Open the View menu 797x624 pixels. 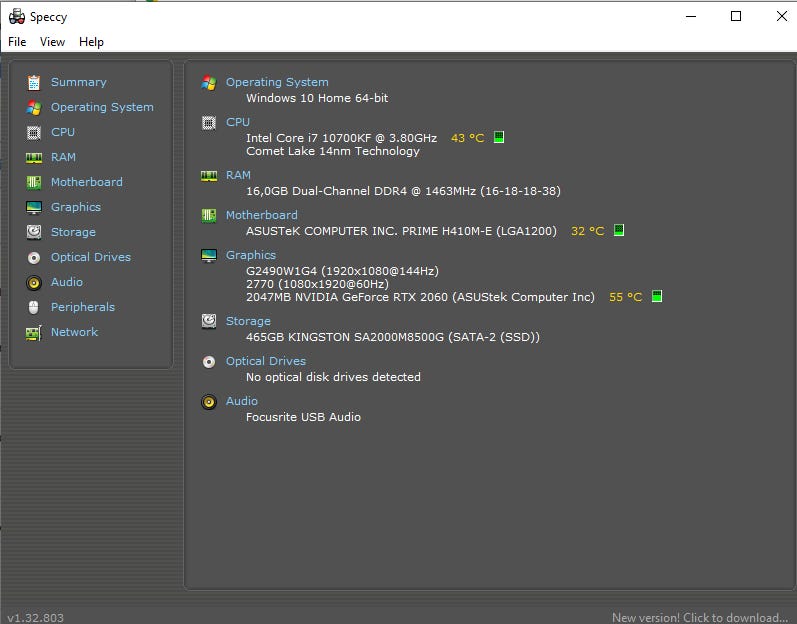(x=52, y=42)
